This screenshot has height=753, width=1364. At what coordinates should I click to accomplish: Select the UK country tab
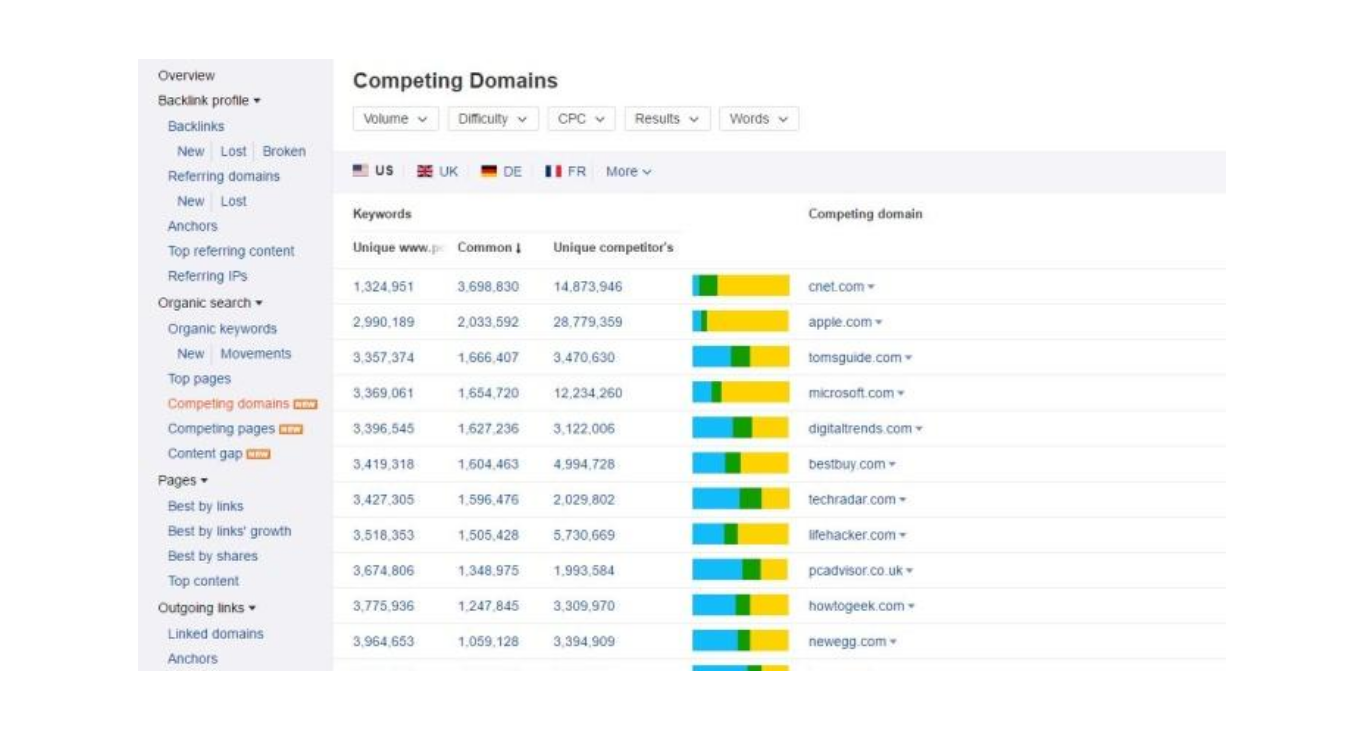tap(437, 171)
